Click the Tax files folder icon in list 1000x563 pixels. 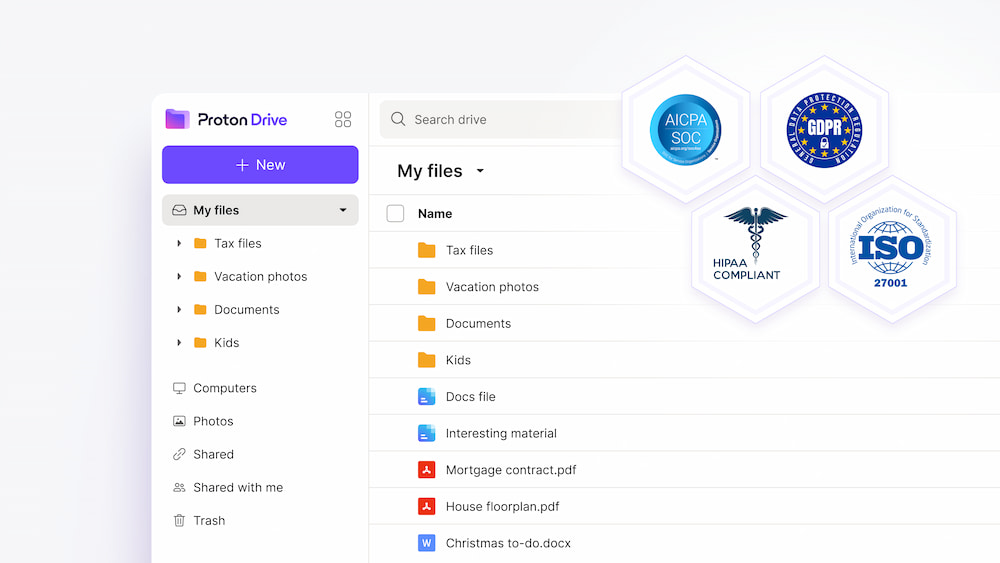click(427, 250)
